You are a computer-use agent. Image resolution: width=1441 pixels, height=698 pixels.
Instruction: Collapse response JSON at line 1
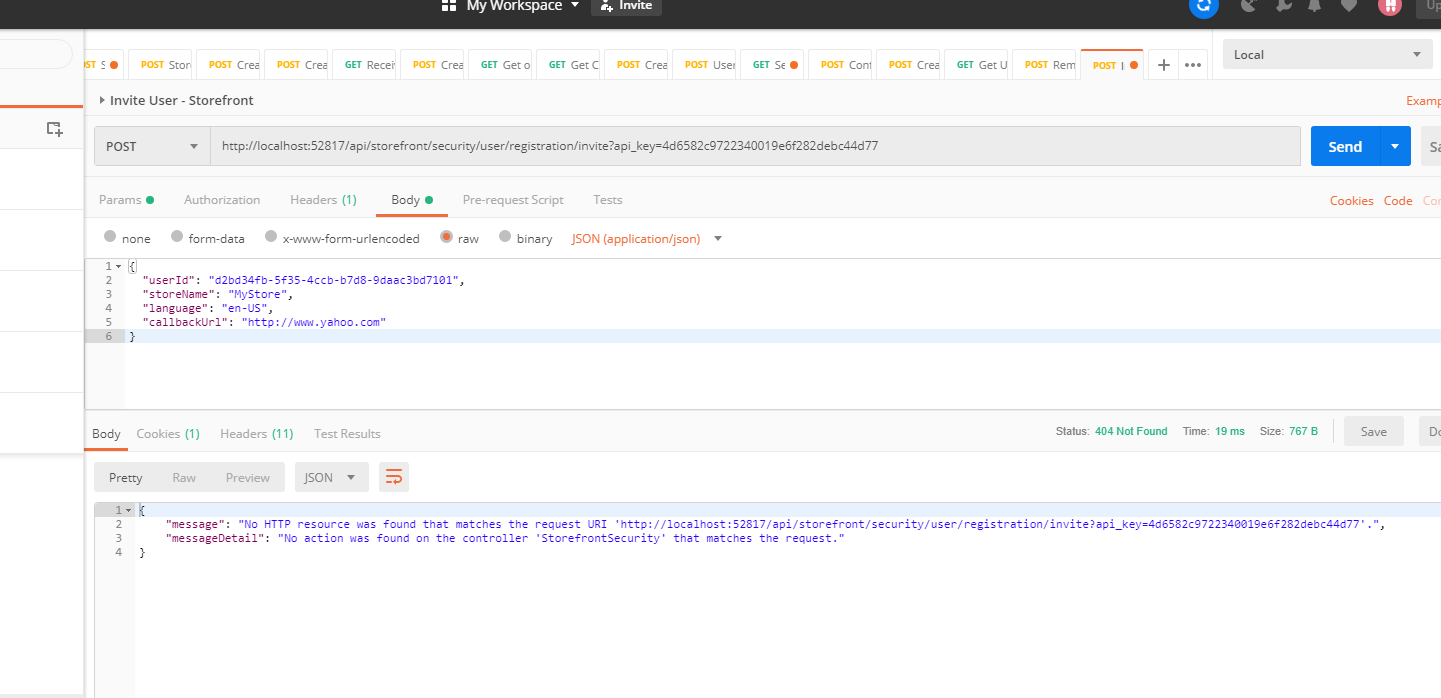point(128,511)
